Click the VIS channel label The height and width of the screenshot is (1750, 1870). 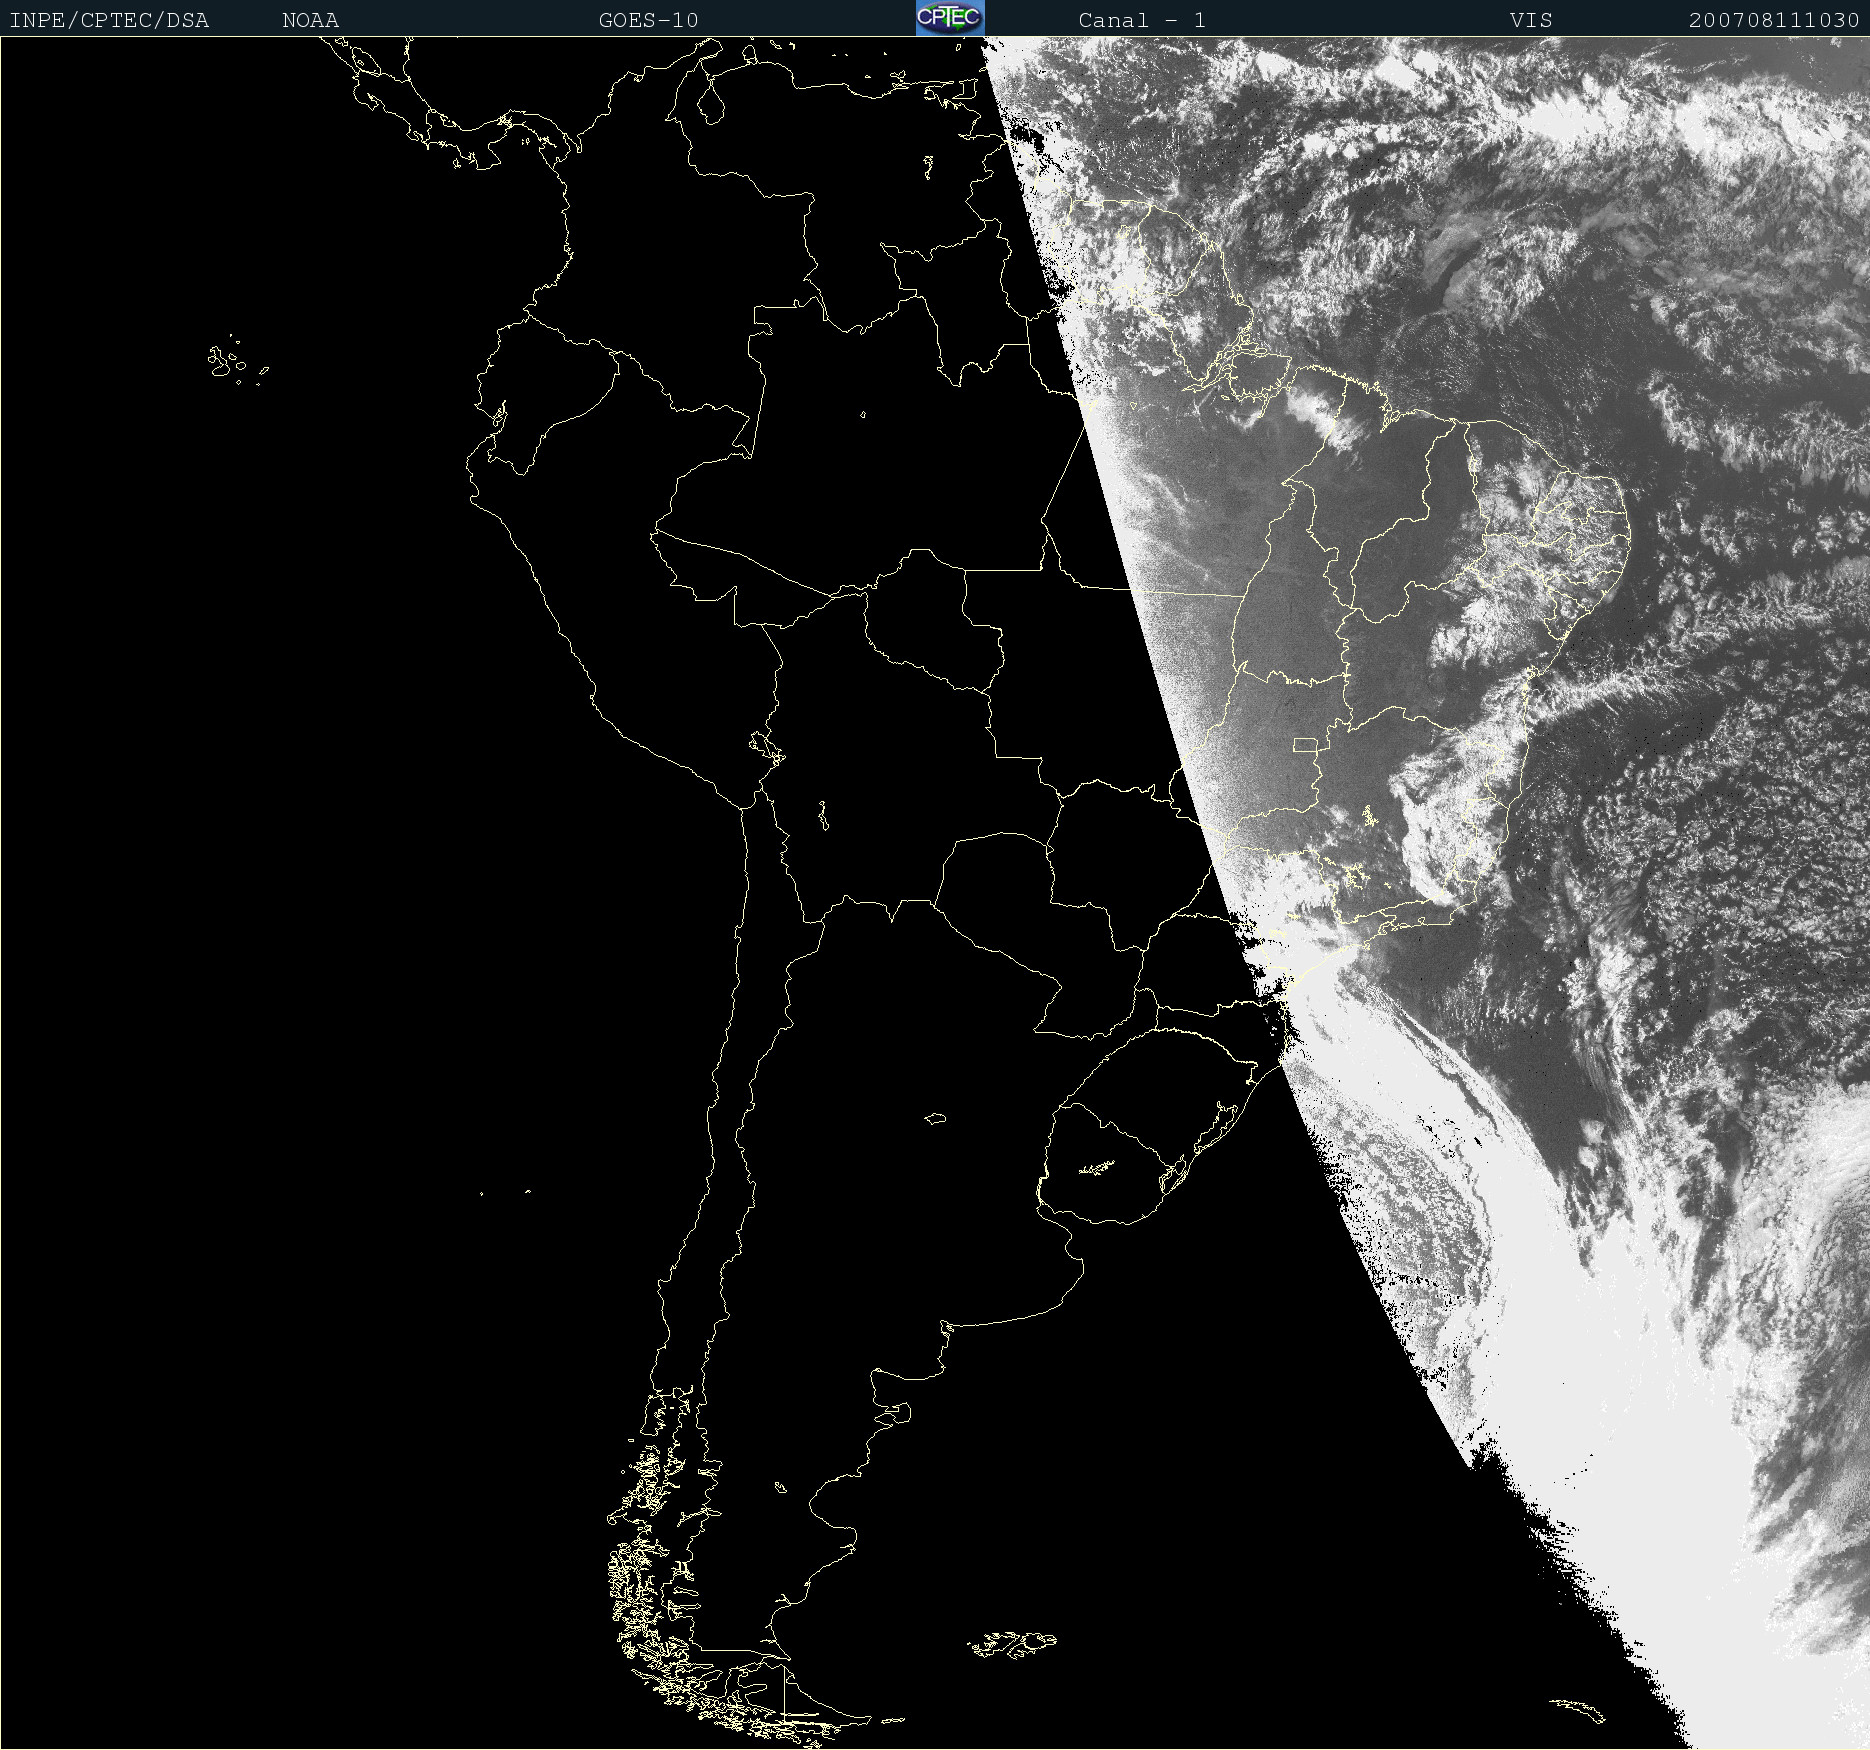(1531, 20)
